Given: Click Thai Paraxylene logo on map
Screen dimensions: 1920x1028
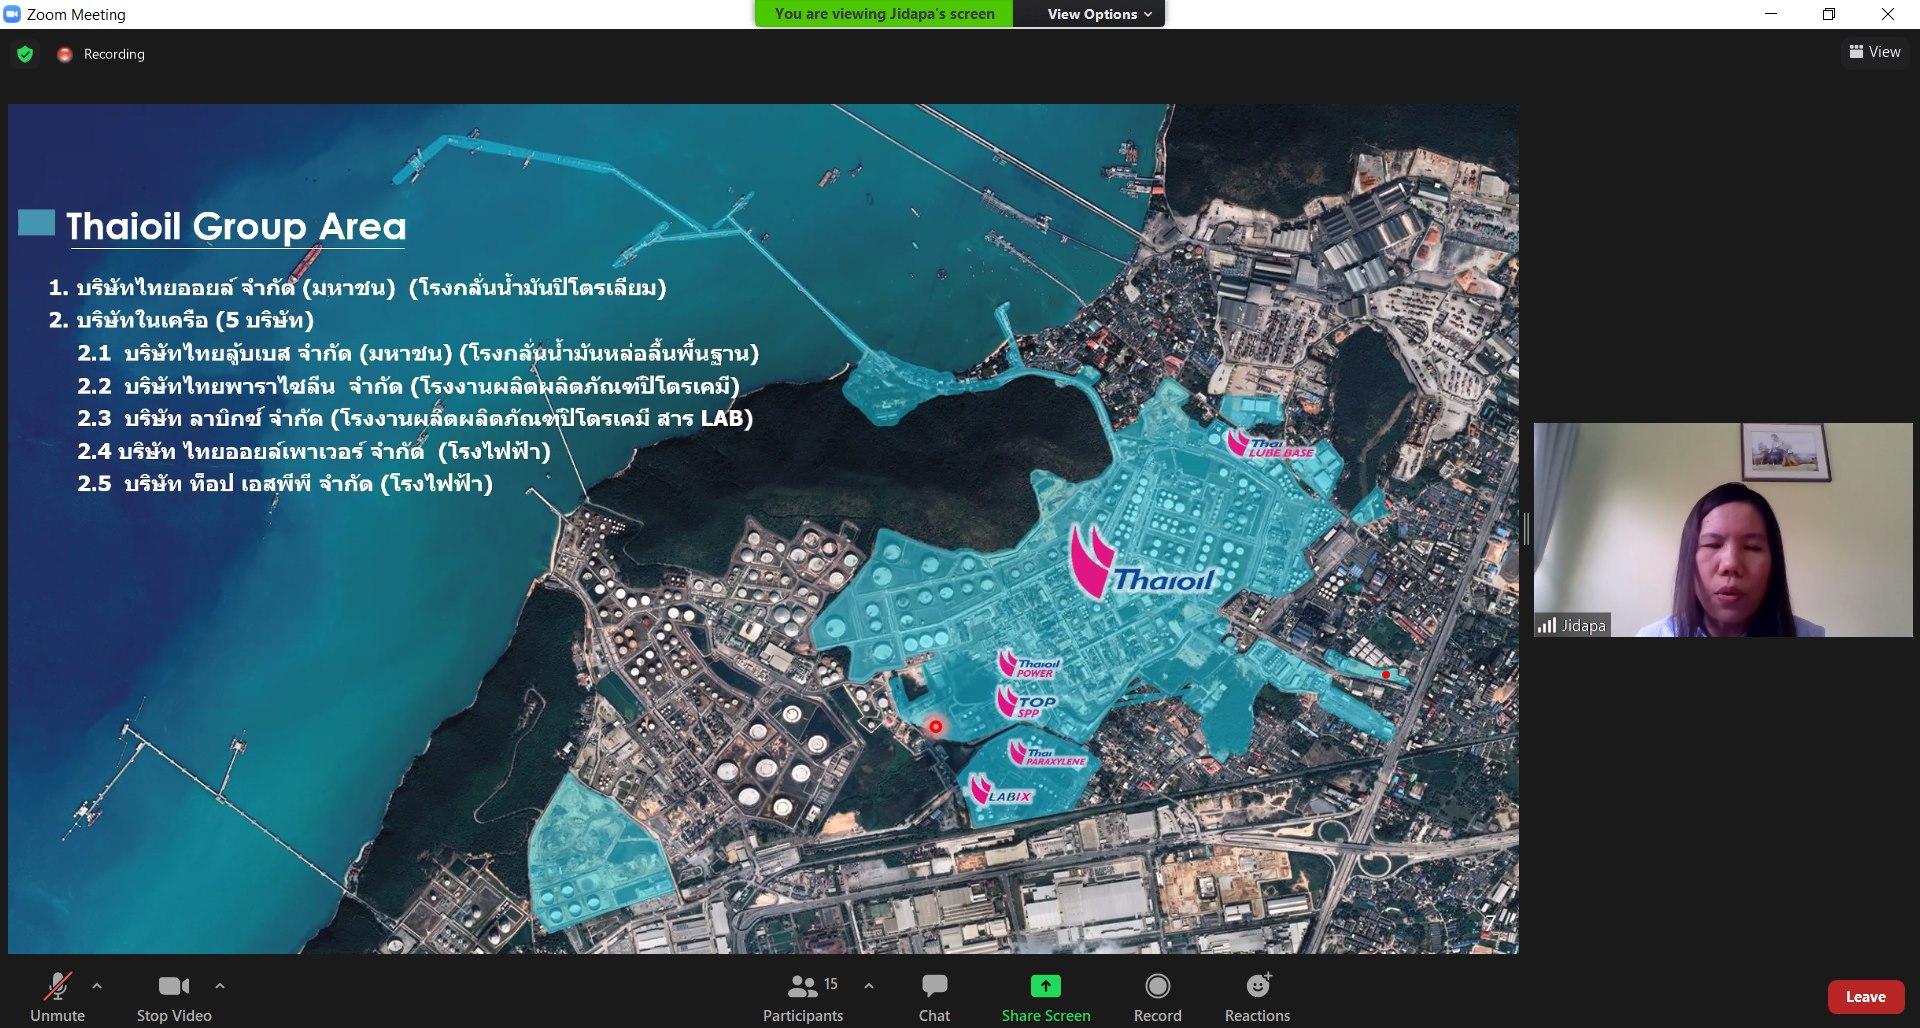Looking at the screenshot, I should click(1047, 754).
